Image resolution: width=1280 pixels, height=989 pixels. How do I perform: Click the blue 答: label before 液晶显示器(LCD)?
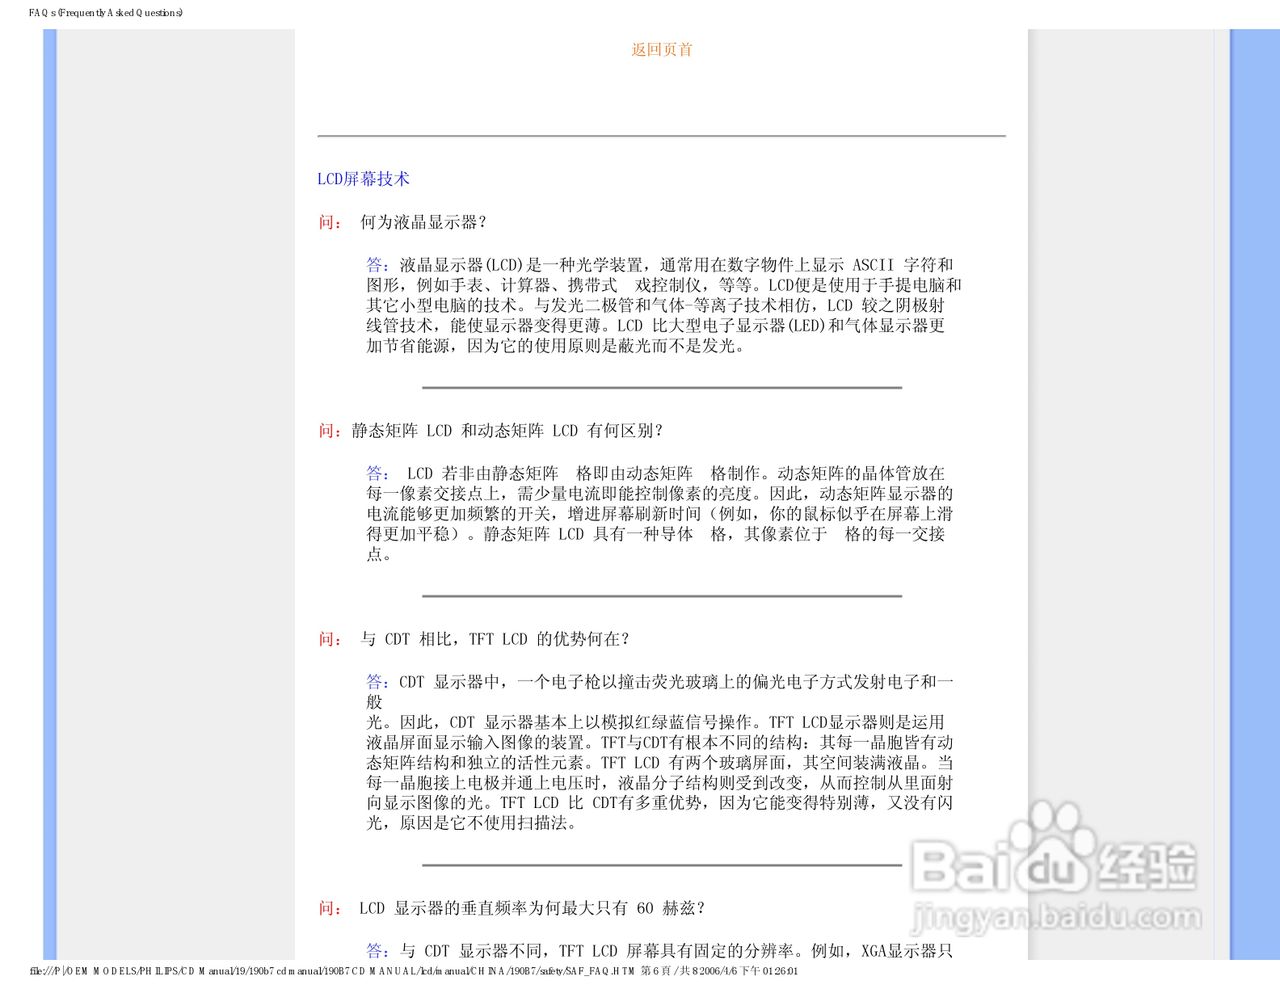coord(378,265)
